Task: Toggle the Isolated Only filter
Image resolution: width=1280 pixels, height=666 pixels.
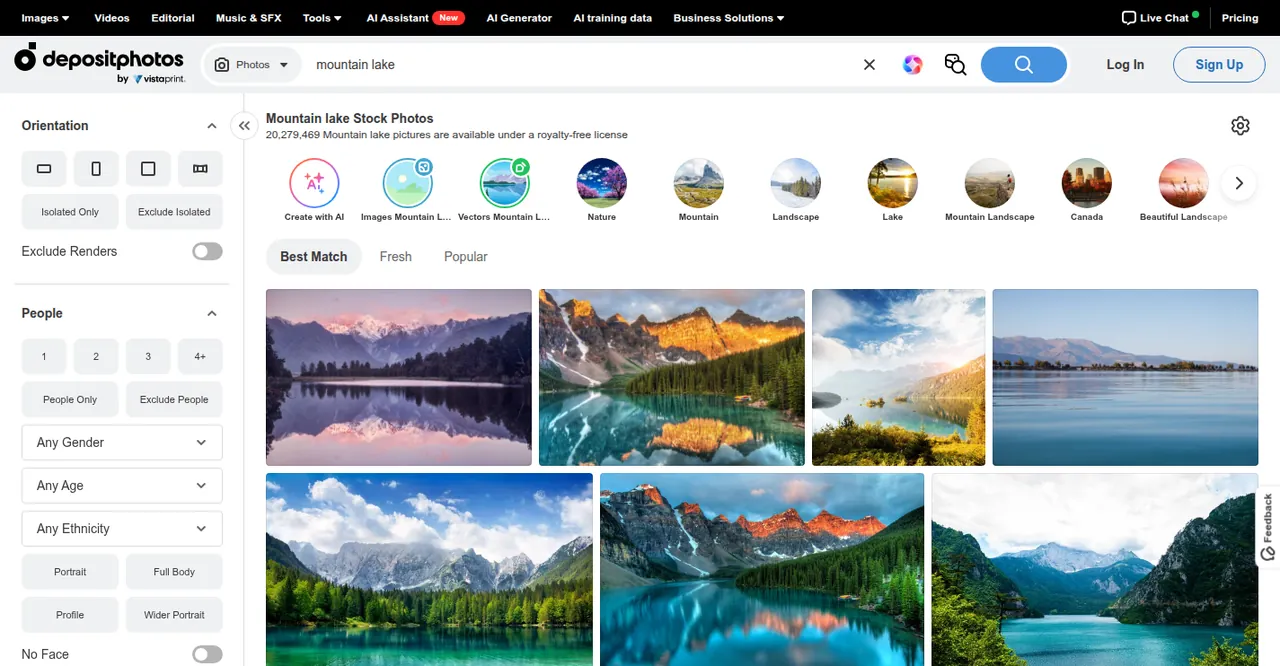Action: (70, 212)
